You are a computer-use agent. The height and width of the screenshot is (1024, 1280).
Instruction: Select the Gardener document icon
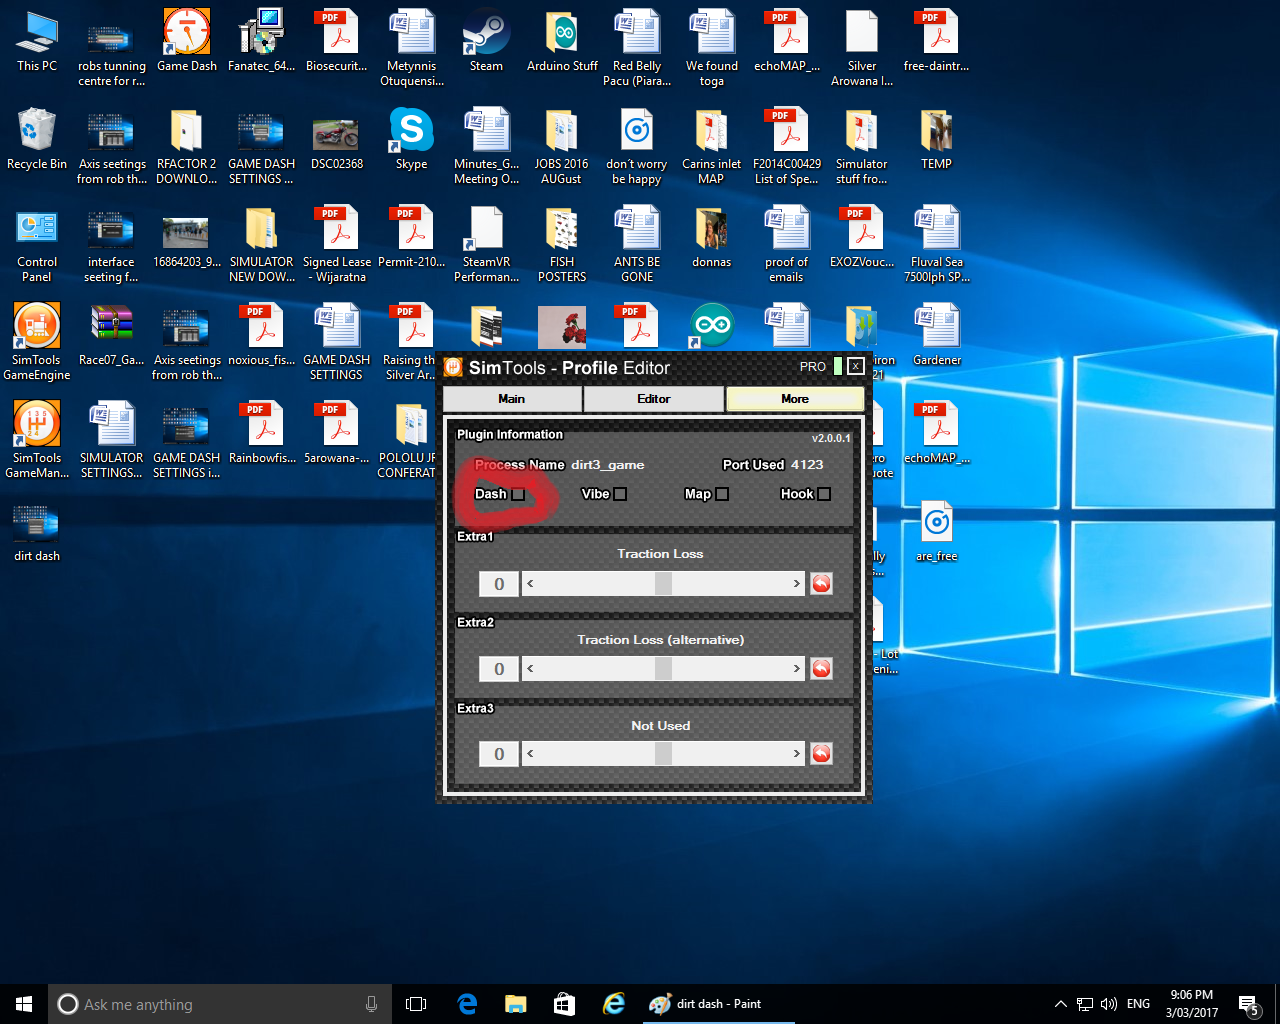coord(937,335)
